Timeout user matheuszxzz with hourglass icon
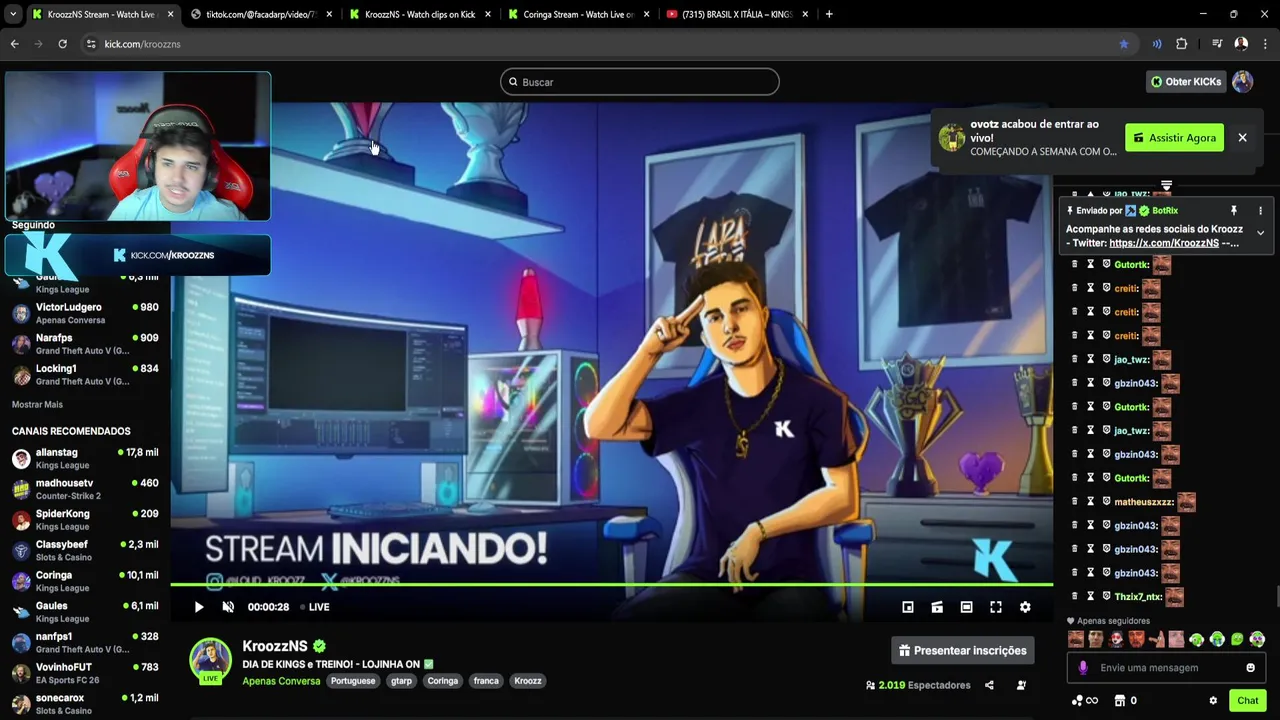The image size is (1280, 720). click(x=1091, y=502)
